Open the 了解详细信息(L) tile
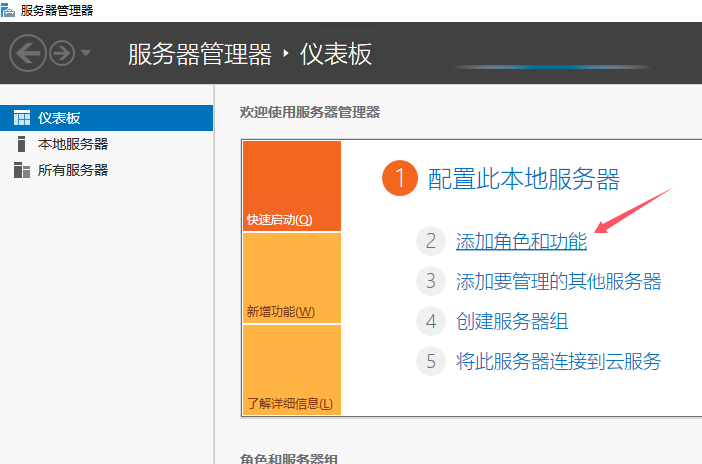Image resolution: width=702 pixels, height=464 pixels. tap(291, 370)
